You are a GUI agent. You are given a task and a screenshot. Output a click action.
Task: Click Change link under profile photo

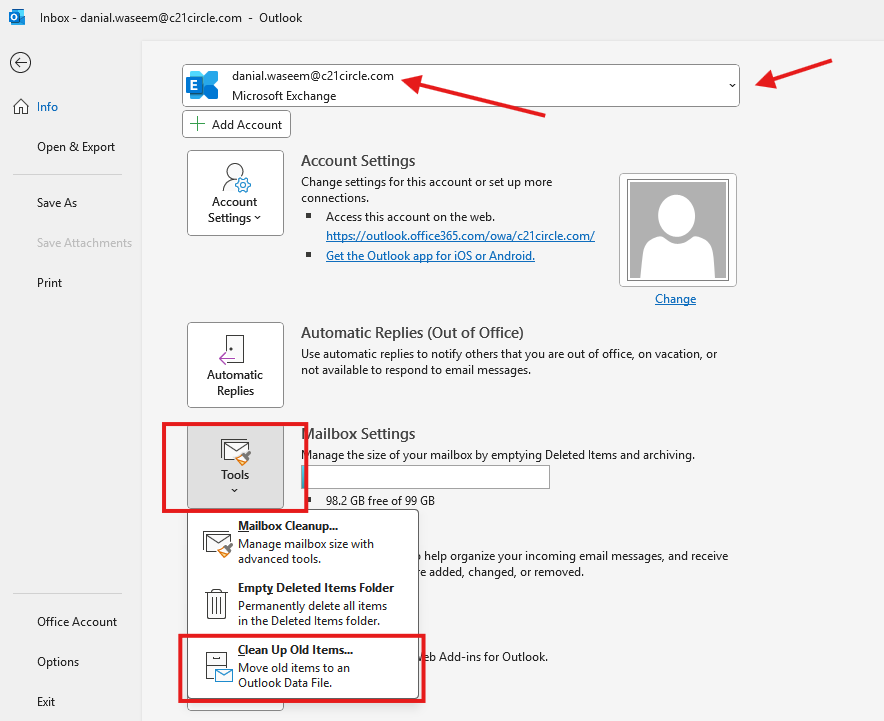(675, 299)
